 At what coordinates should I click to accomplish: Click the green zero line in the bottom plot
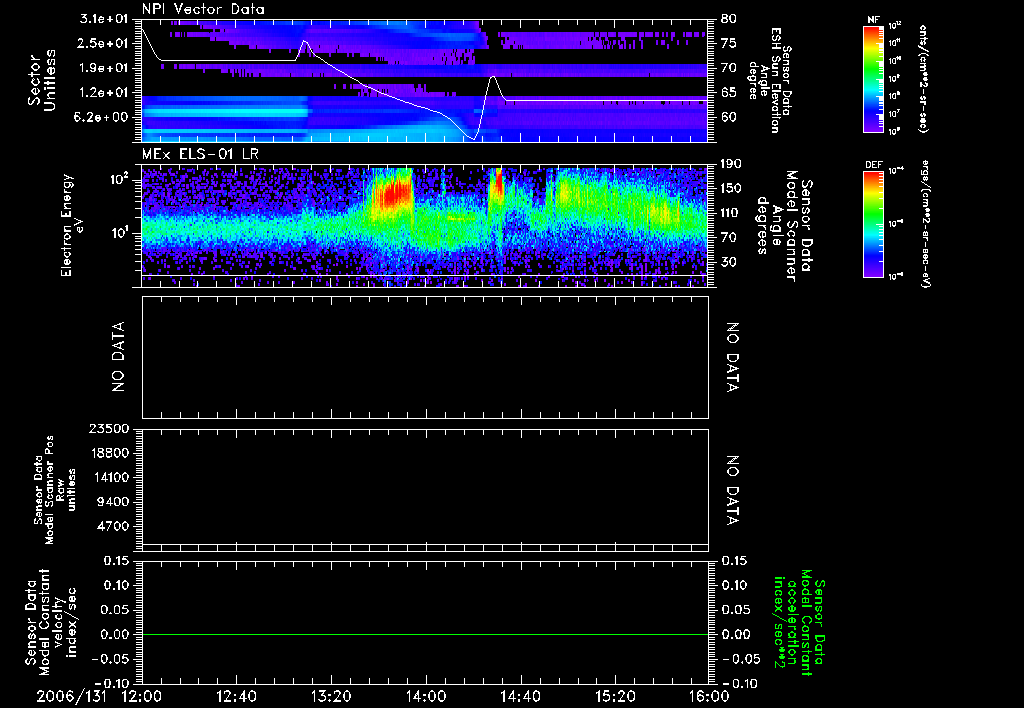425,634
